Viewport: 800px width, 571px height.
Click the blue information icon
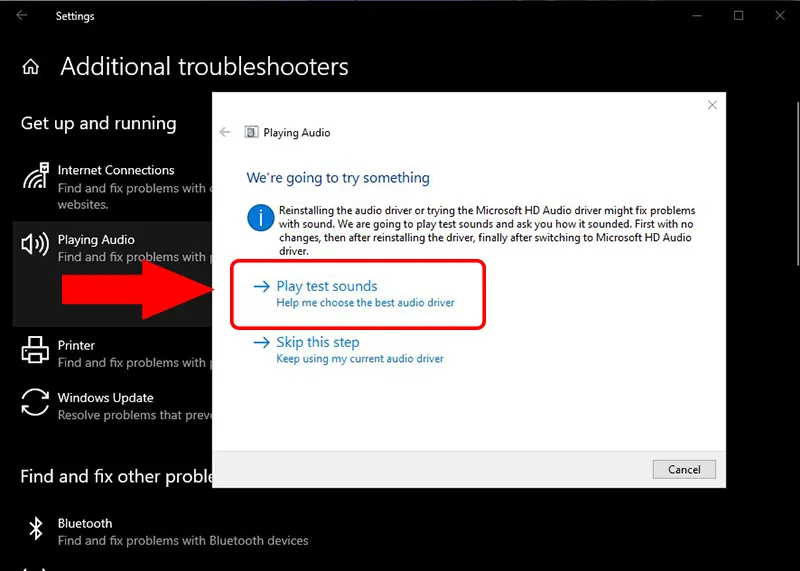click(x=260, y=217)
